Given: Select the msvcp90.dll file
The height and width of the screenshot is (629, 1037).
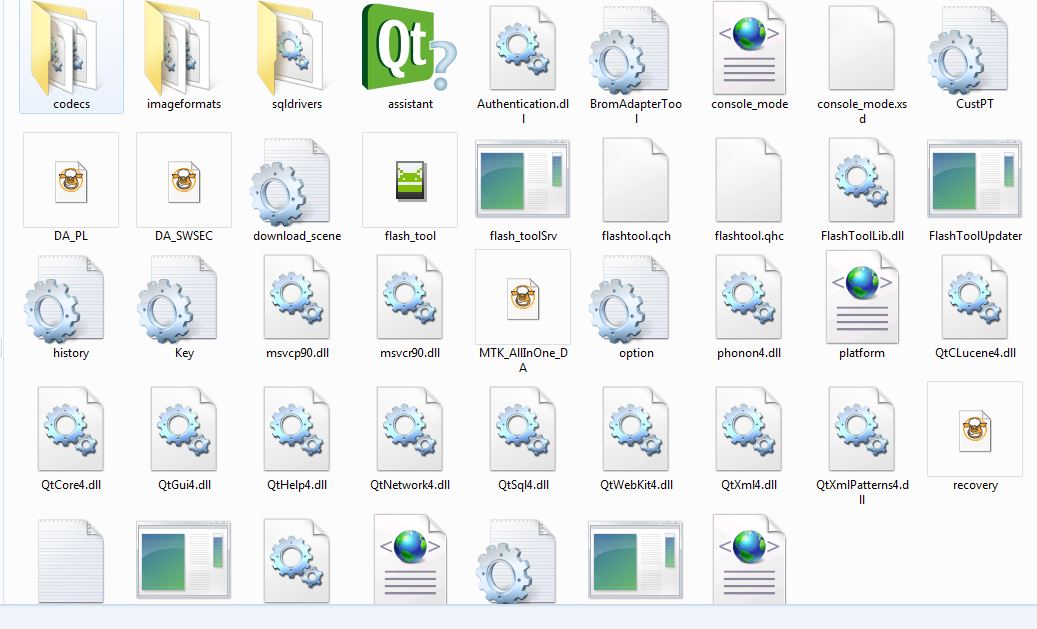Looking at the screenshot, I should 297,305.
